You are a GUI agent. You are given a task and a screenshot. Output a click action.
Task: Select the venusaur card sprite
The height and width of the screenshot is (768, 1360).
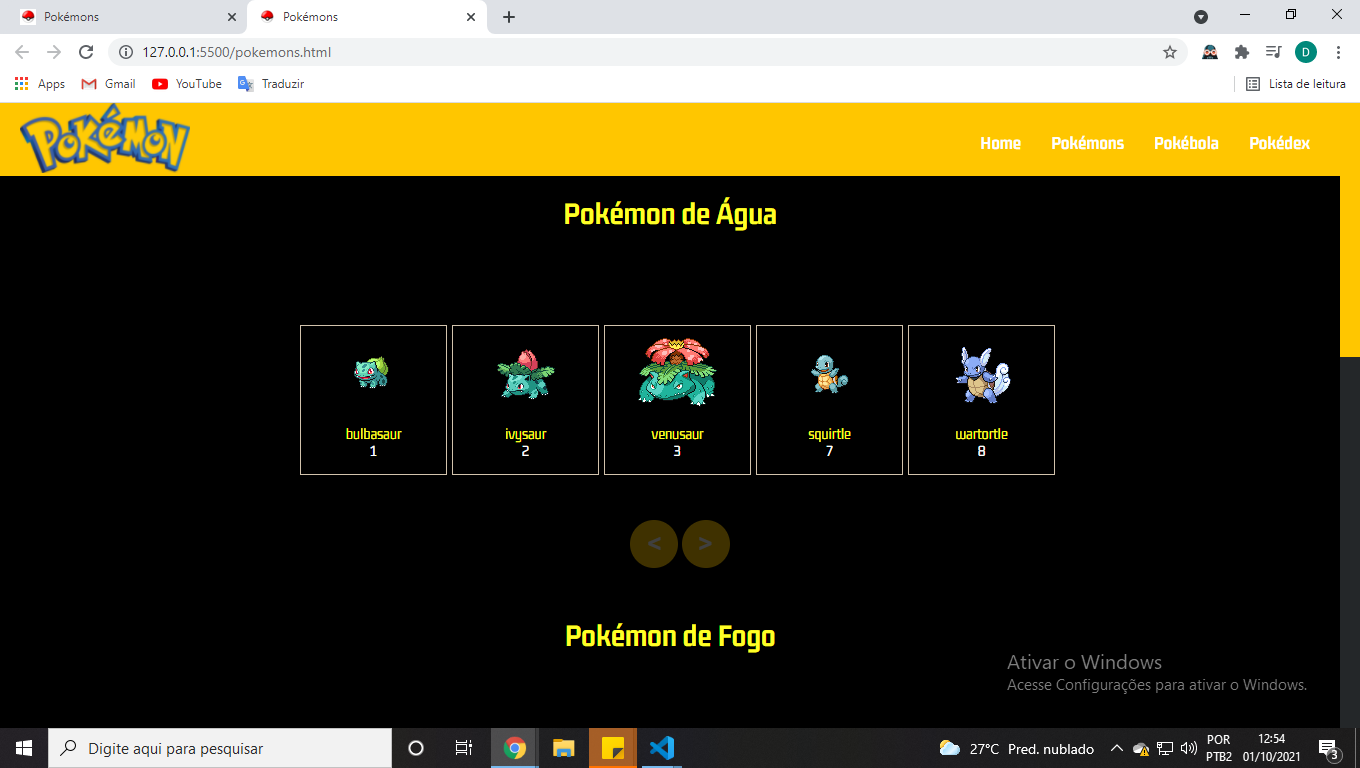[677, 371]
